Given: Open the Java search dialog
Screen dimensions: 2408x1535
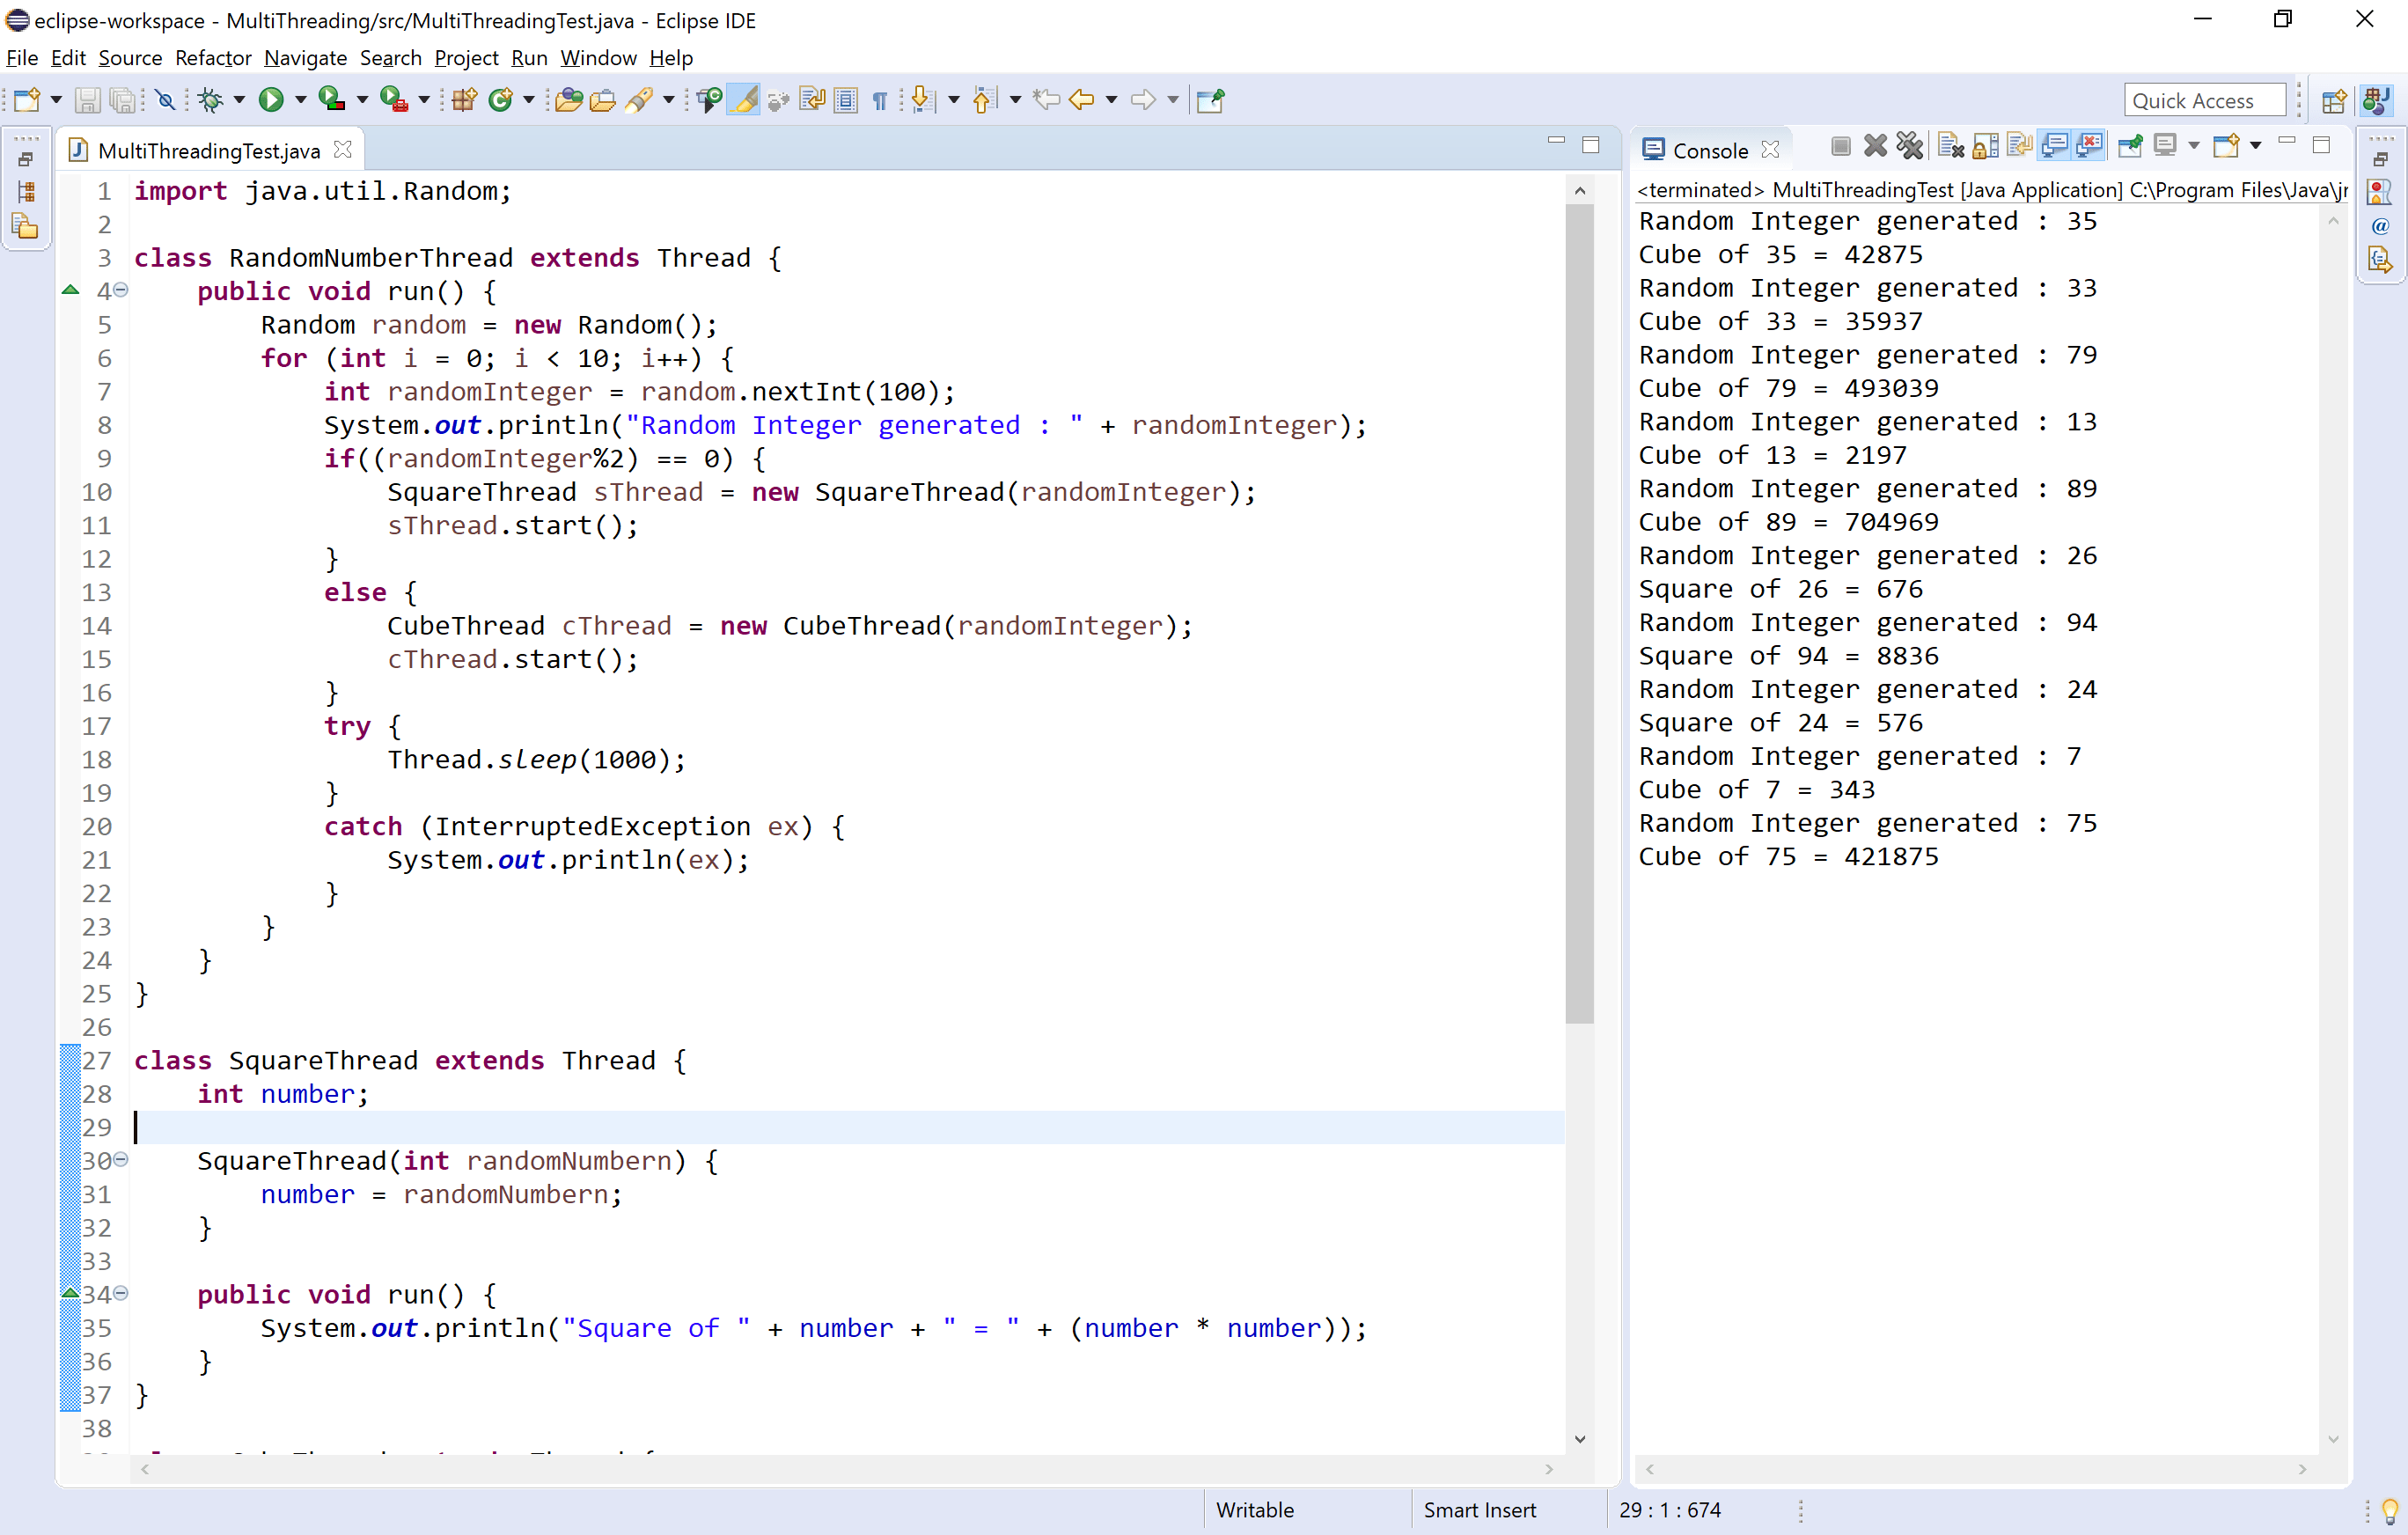Looking at the screenshot, I should pos(641,99).
